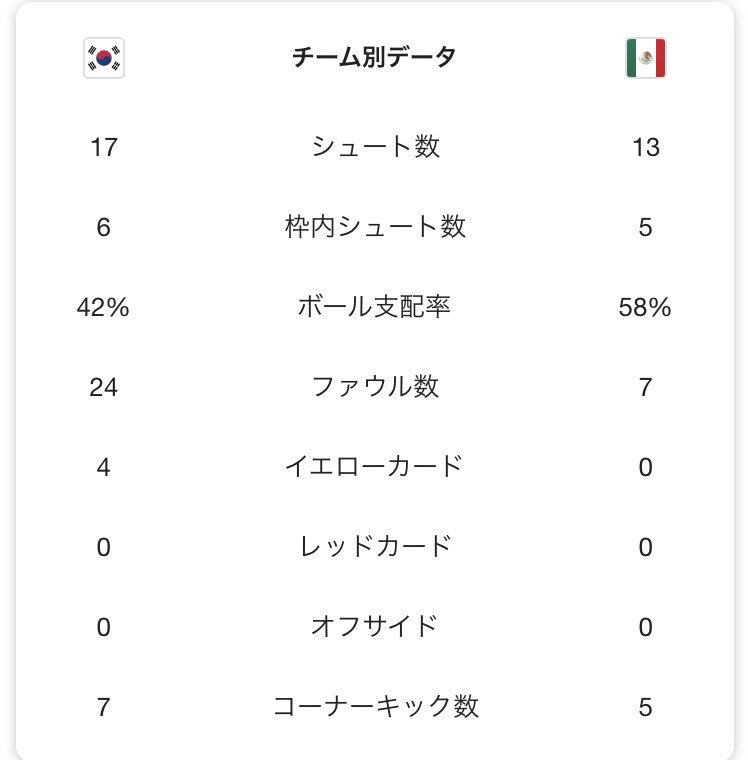Click South Korea's corner kick count 7

click(103, 707)
